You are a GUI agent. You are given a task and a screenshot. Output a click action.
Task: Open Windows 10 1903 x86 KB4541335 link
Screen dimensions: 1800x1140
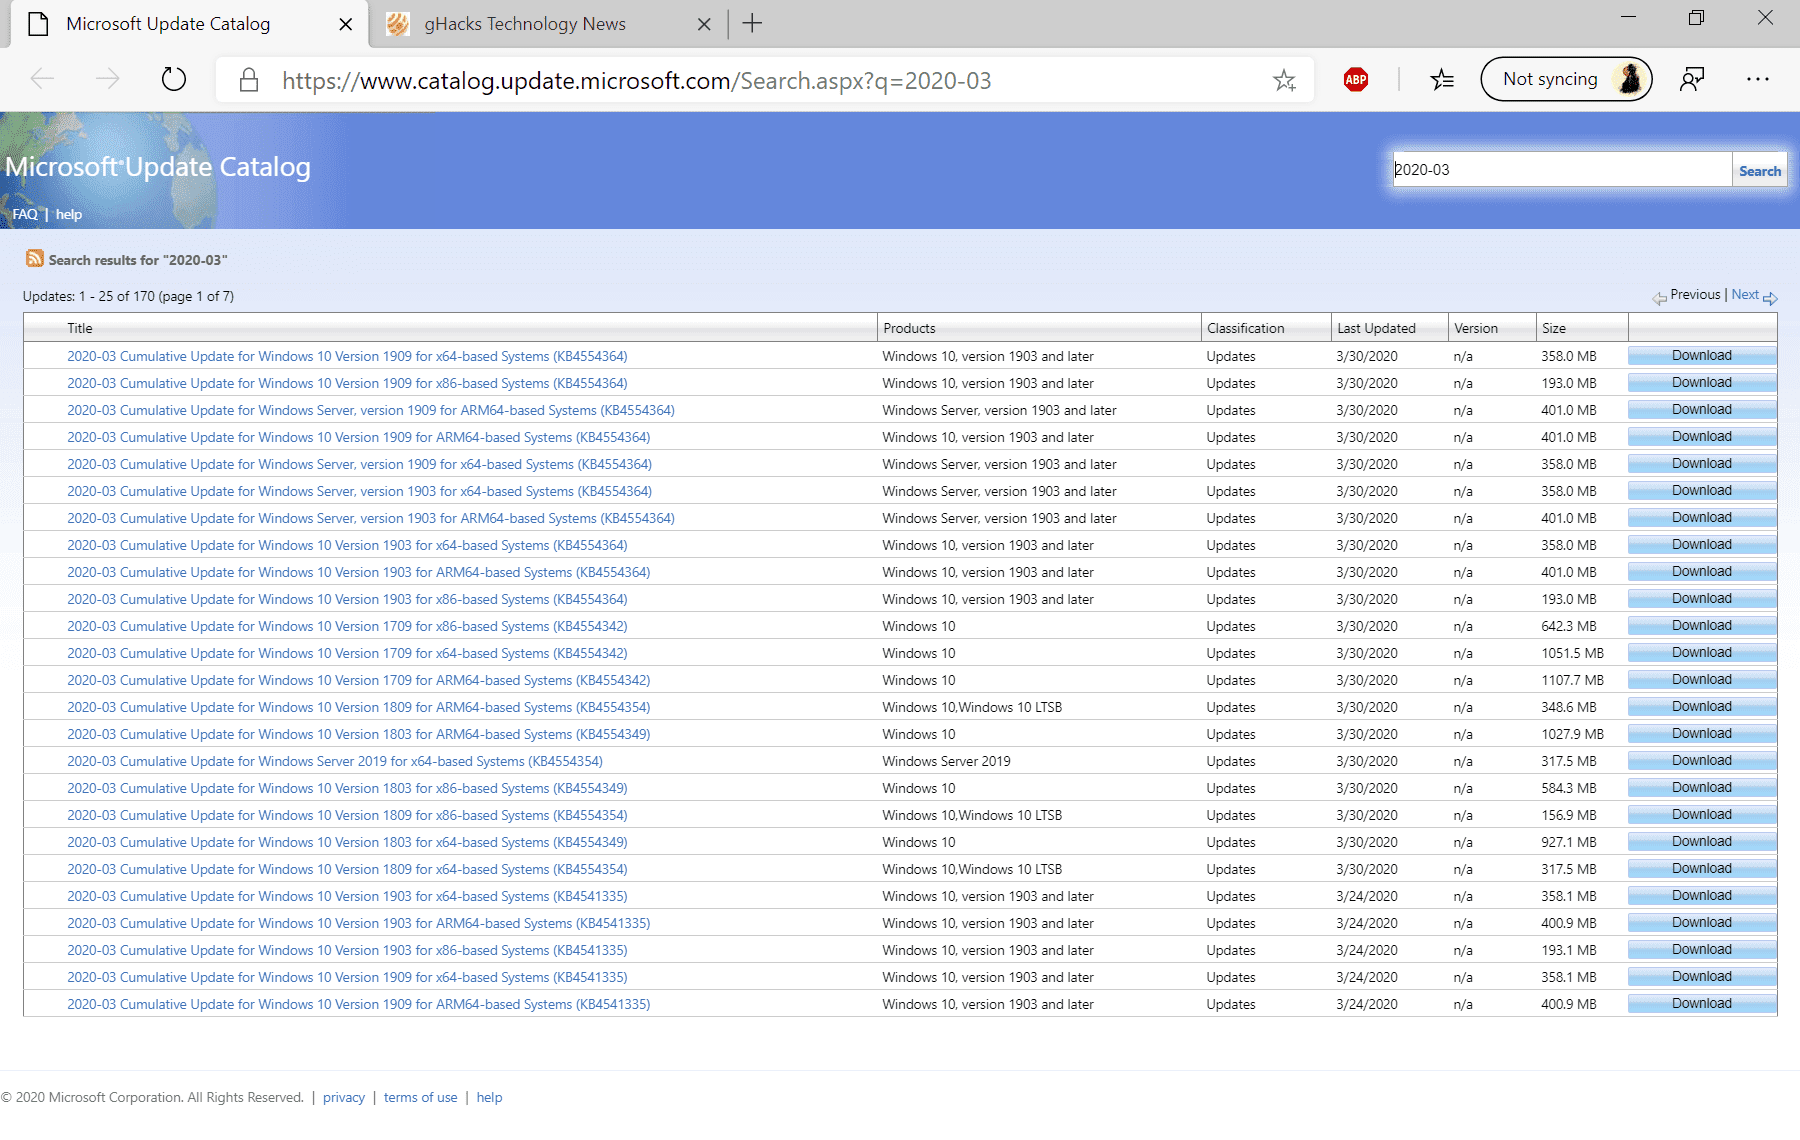347,950
